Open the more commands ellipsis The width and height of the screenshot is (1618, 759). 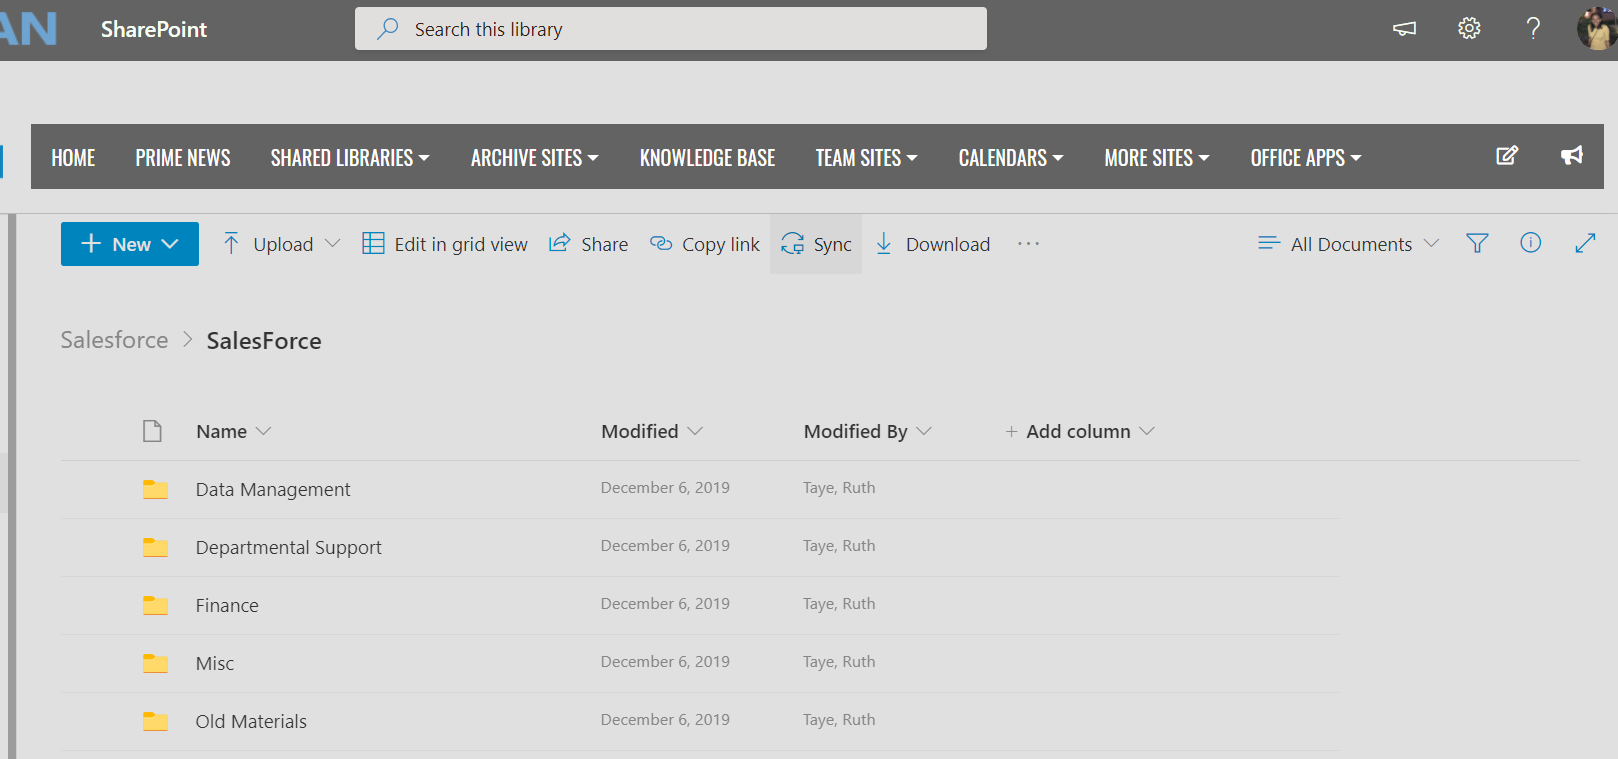(1028, 244)
